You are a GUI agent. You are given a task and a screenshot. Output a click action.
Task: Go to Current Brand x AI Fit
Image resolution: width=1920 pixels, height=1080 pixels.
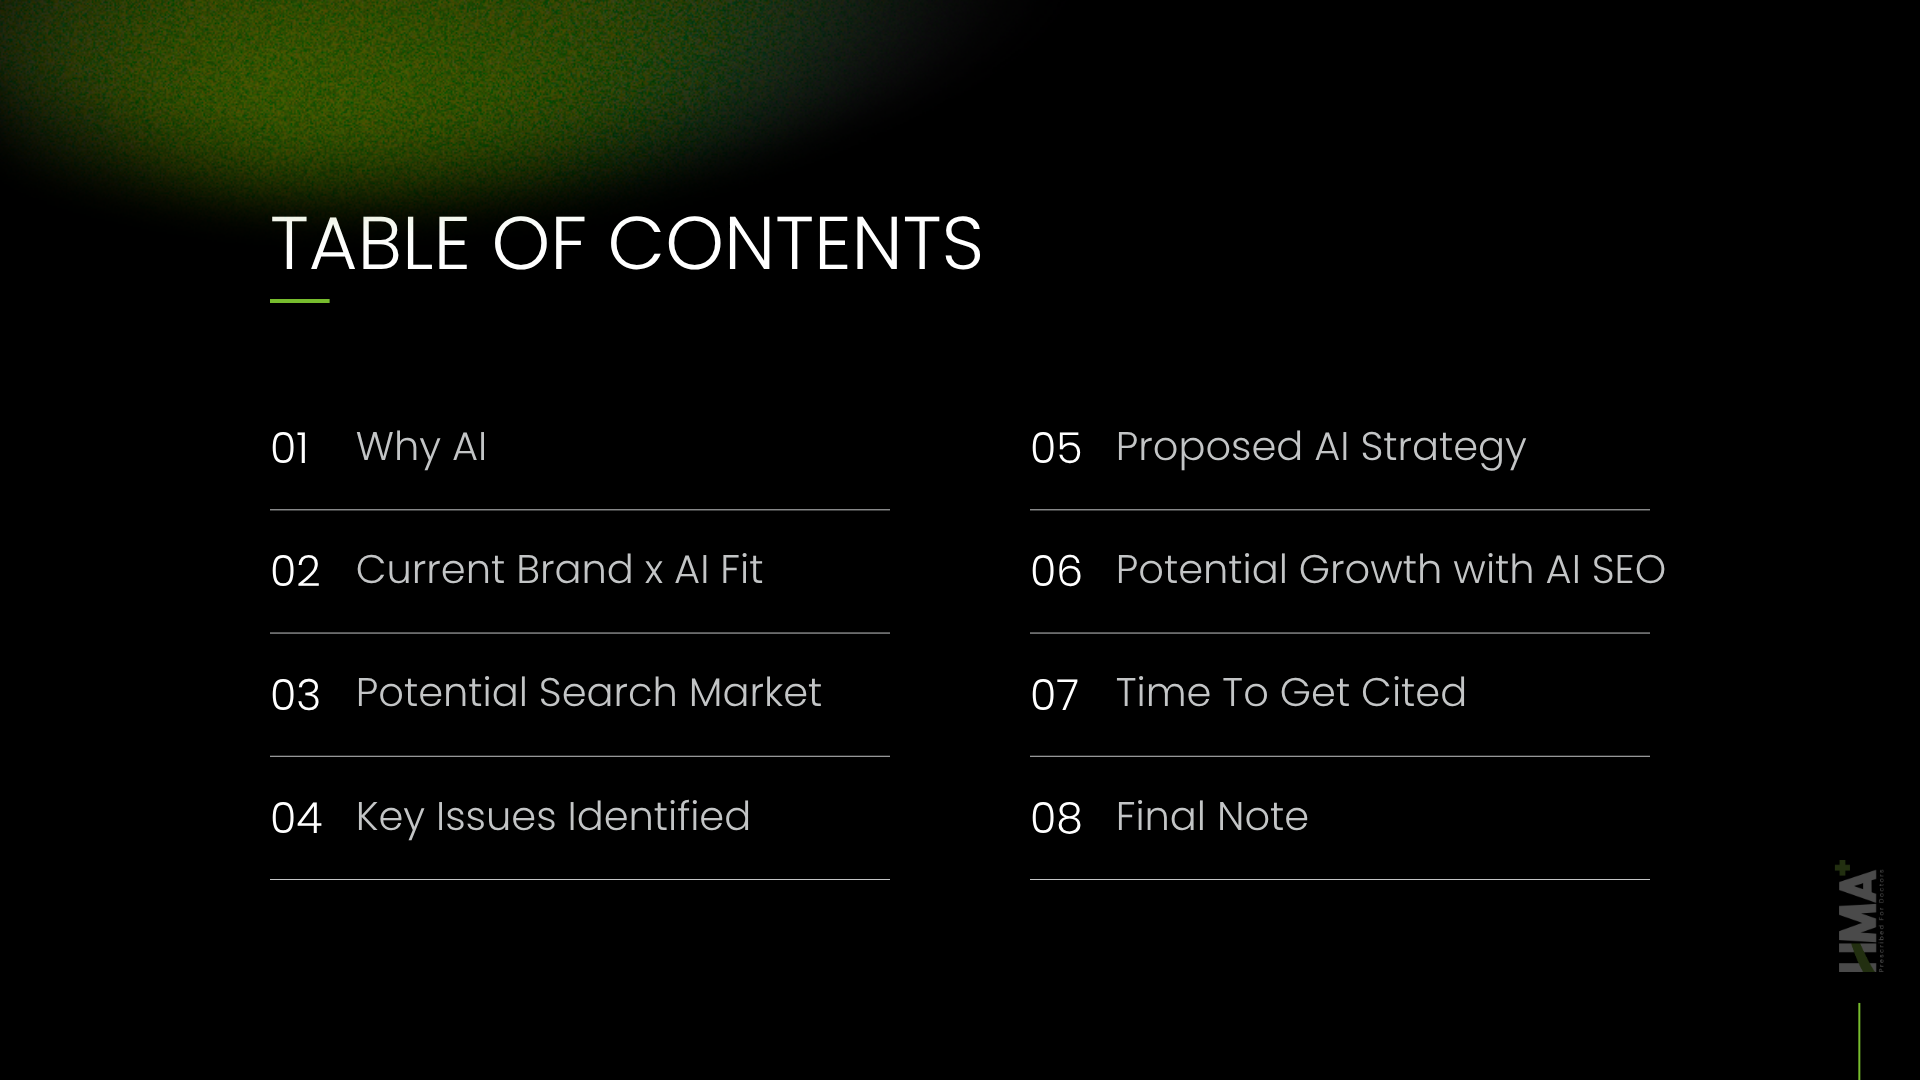pos(559,570)
